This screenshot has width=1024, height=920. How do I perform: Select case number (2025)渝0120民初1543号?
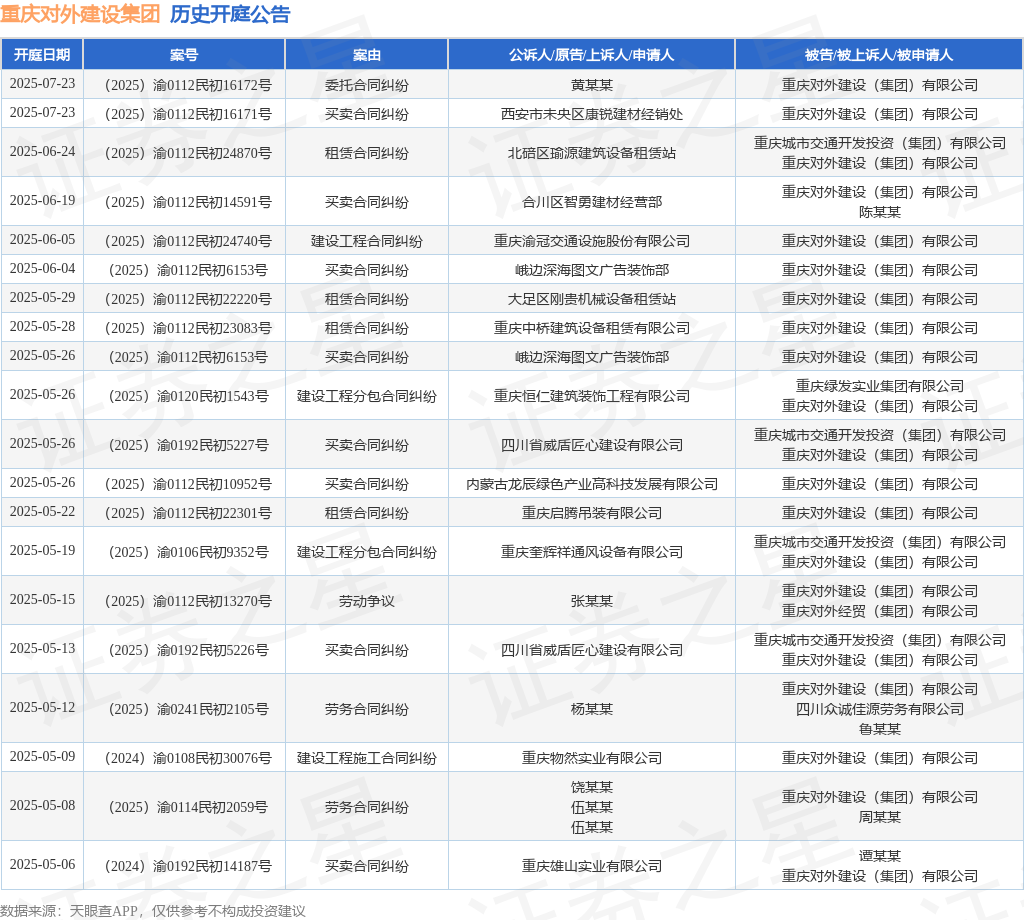pos(188,396)
